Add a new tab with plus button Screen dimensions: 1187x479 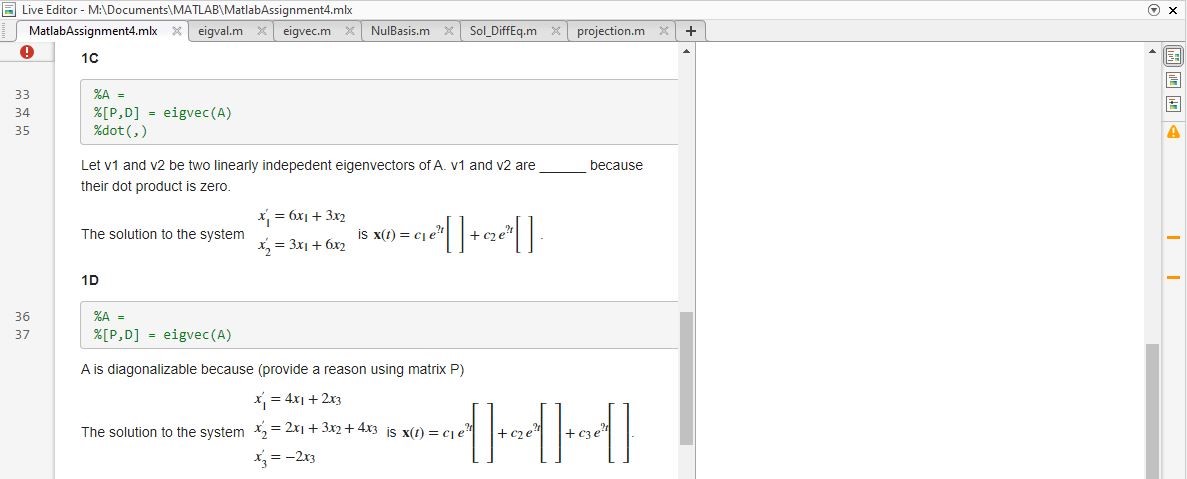tap(690, 31)
